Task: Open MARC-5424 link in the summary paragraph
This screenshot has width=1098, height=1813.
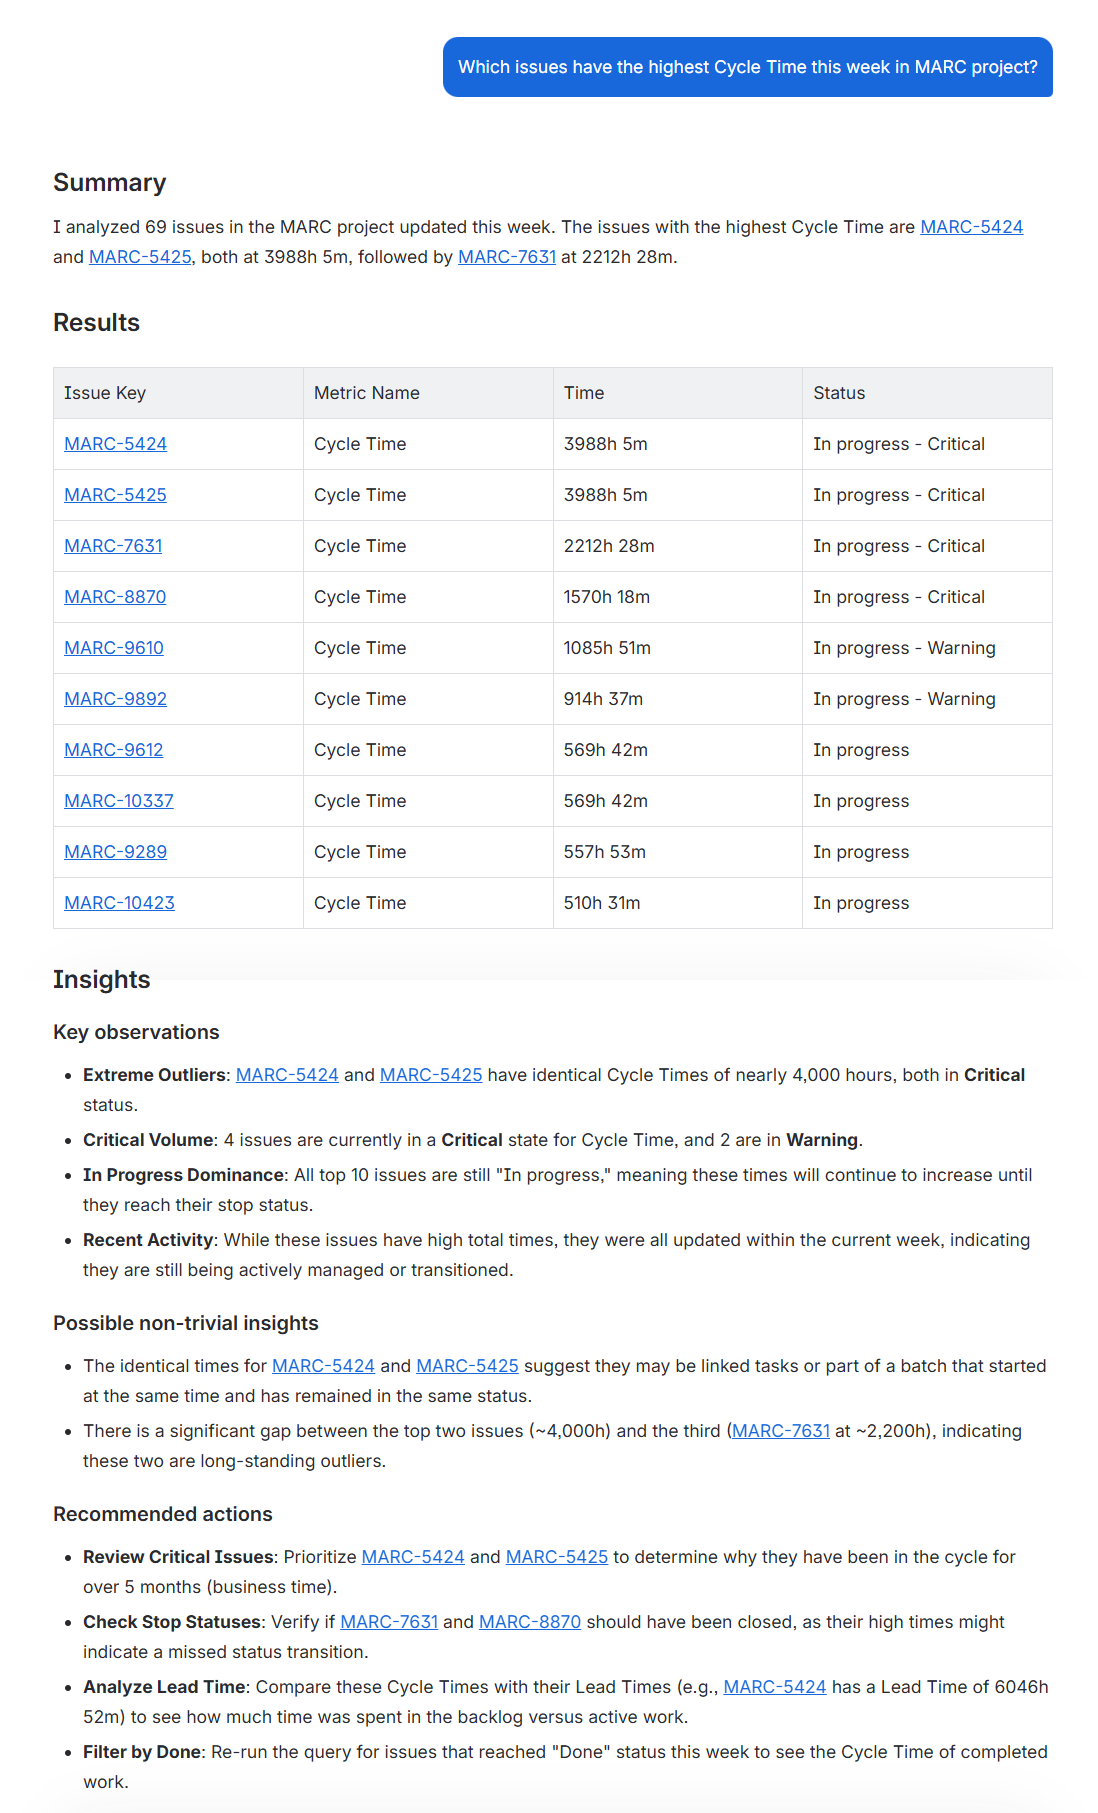Action: pyautogui.click(x=971, y=227)
